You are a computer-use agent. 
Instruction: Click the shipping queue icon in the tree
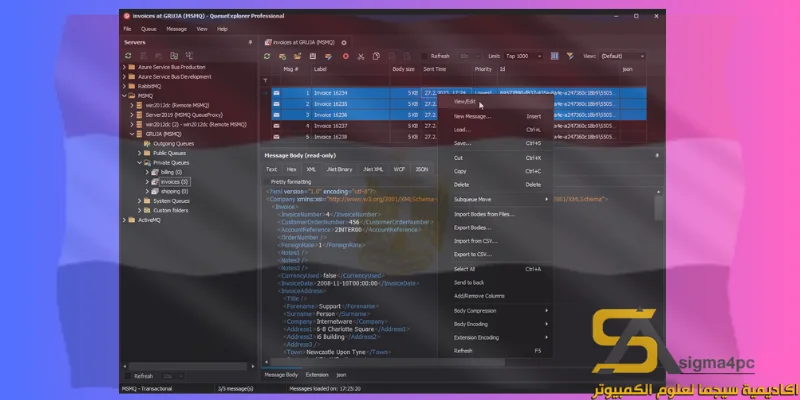coord(155,191)
